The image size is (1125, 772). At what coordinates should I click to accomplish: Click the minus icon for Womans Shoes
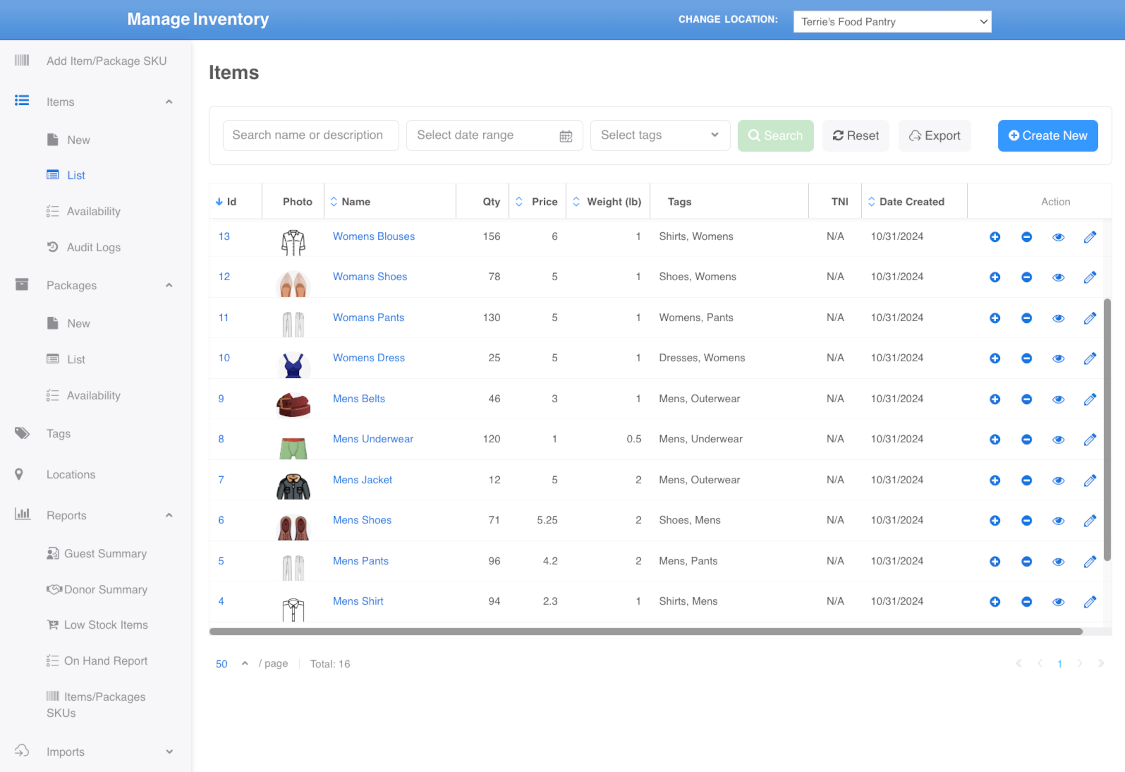click(1026, 277)
